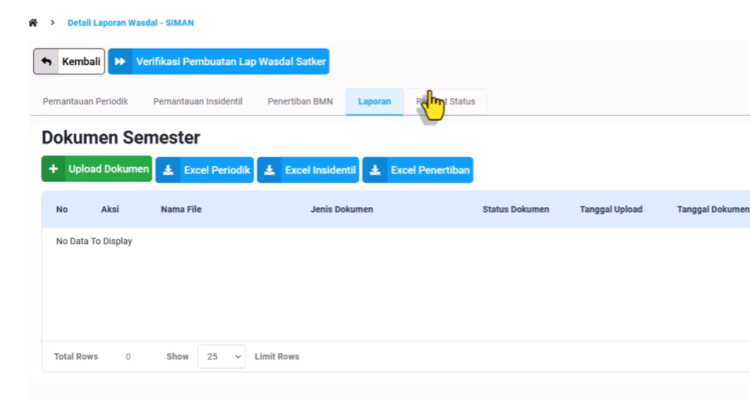Click the No column header

pos(62,209)
